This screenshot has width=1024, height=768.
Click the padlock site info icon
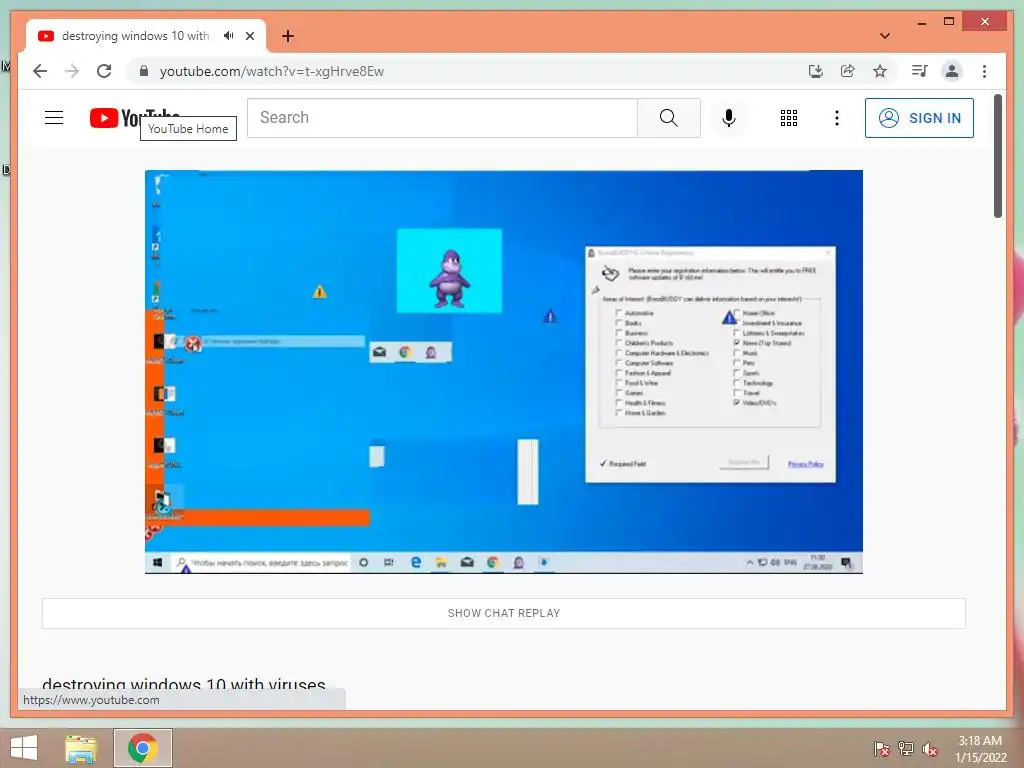[144, 71]
